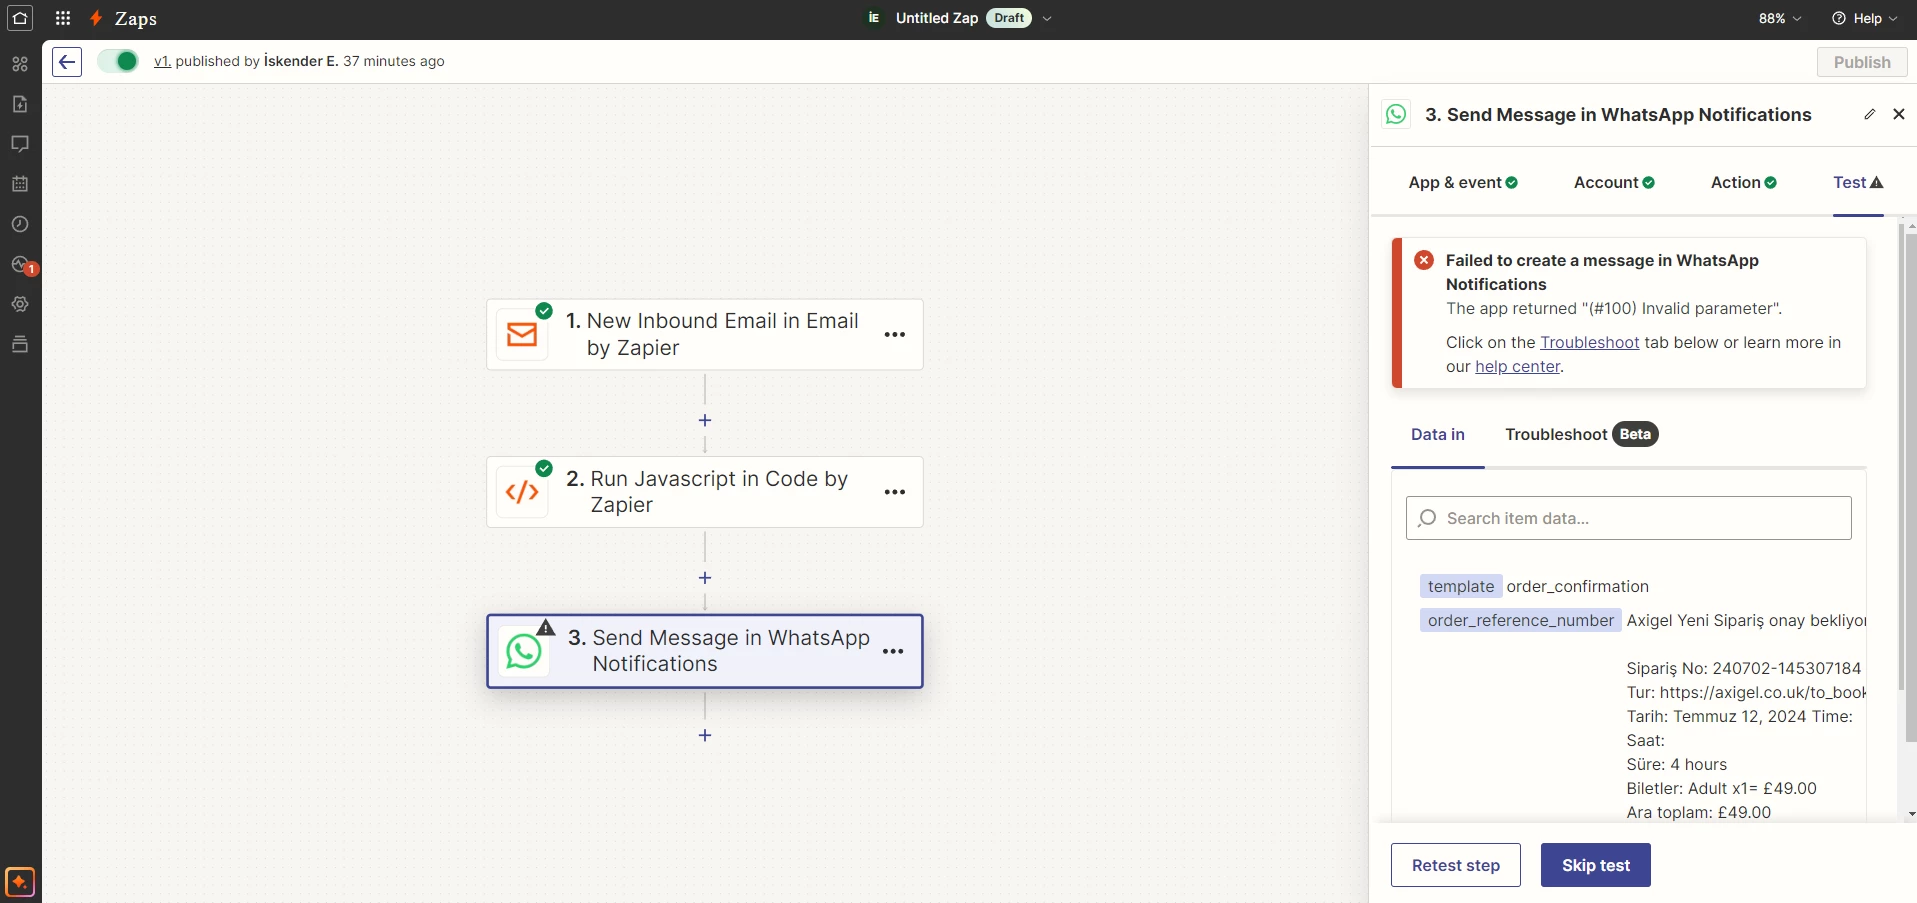
Task: Switch to Account tab
Action: (x=1614, y=182)
